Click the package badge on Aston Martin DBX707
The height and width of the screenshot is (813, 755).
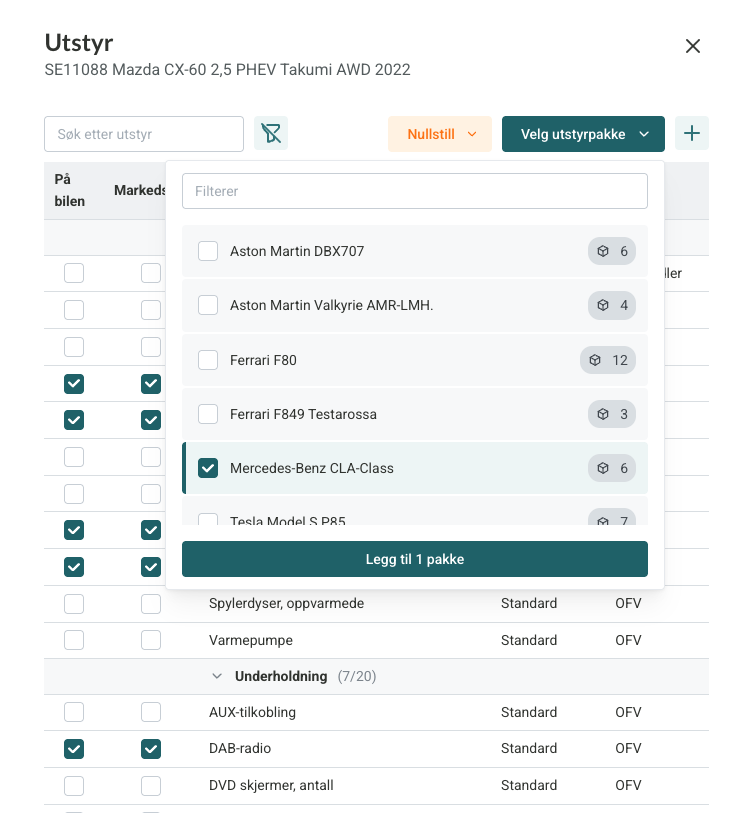[612, 251]
